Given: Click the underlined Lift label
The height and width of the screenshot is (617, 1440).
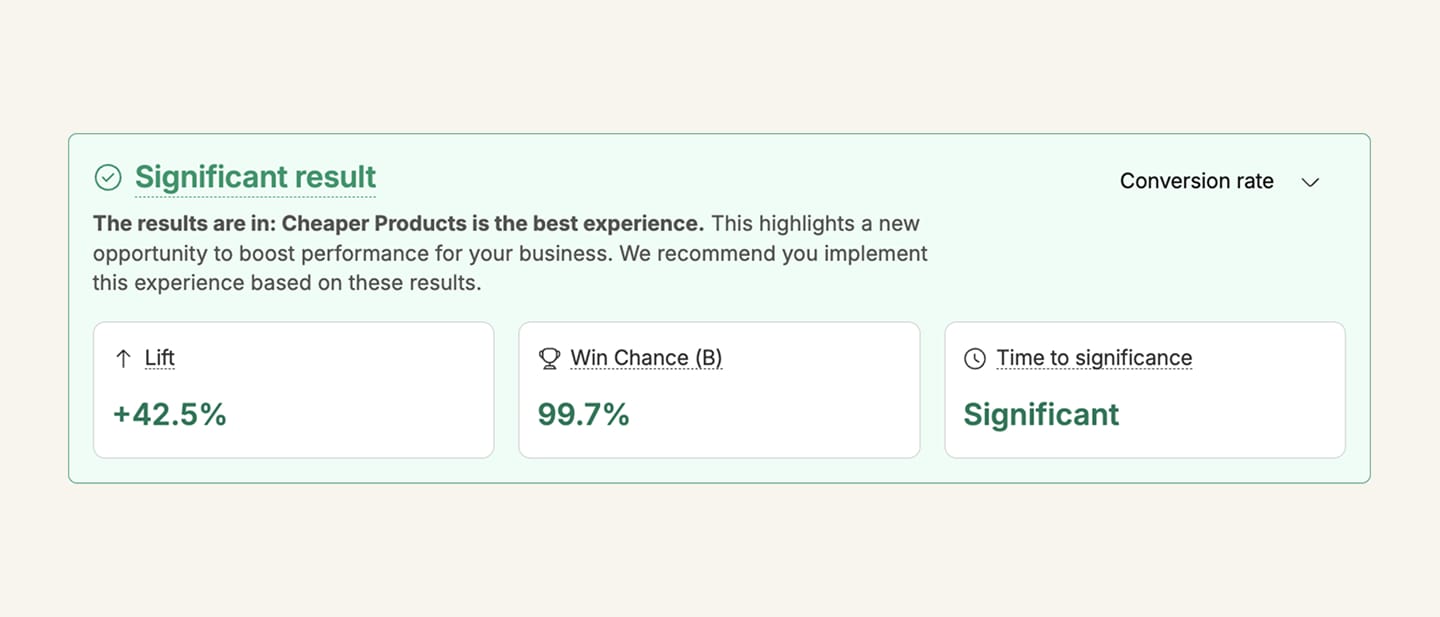Looking at the screenshot, I should 160,357.
